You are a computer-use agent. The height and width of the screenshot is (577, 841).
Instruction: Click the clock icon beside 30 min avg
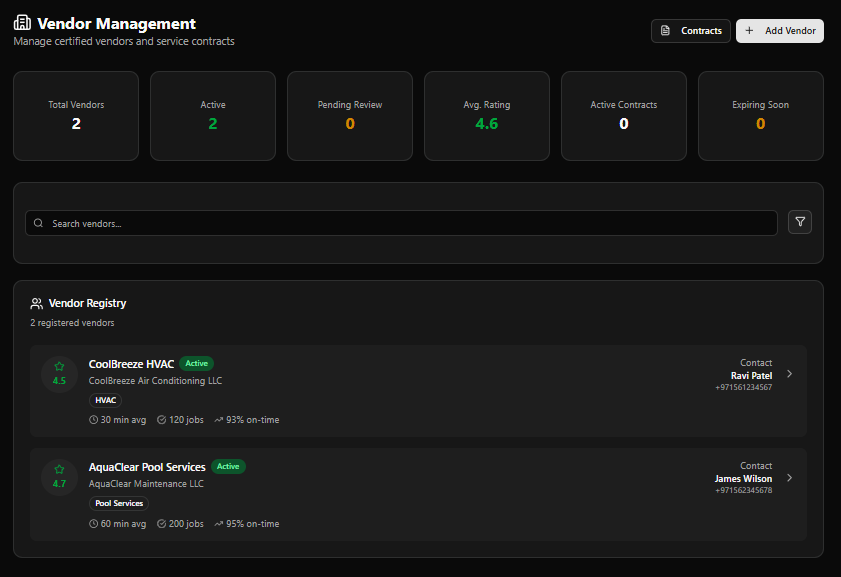[x=93, y=420]
